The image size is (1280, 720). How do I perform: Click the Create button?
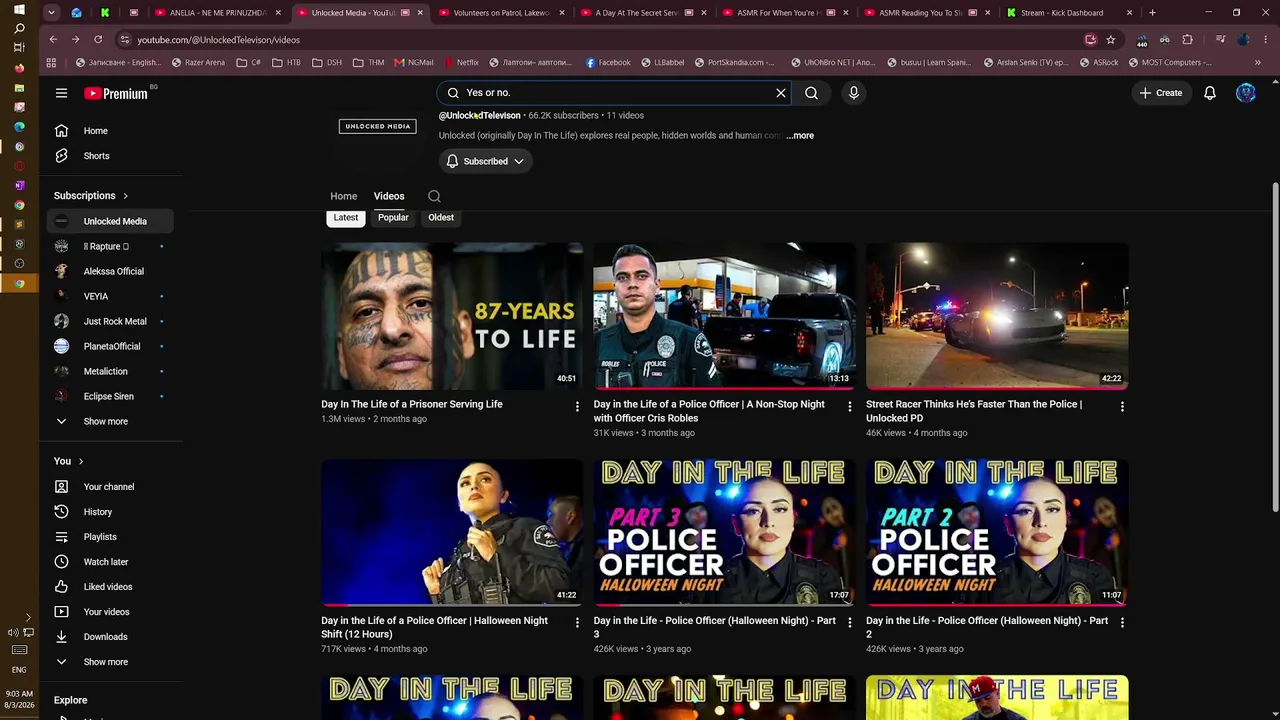coord(1161,93)
